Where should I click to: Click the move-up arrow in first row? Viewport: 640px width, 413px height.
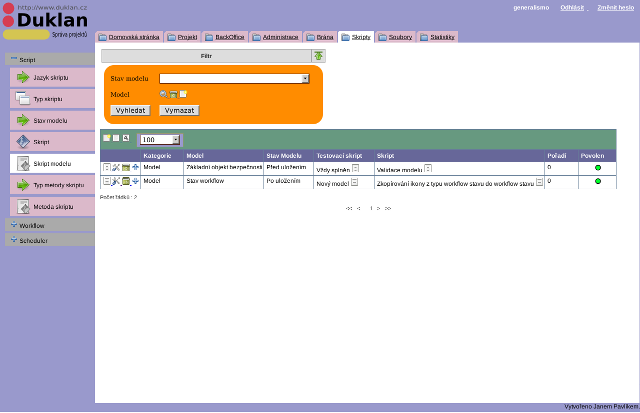(x=136, y=167)
